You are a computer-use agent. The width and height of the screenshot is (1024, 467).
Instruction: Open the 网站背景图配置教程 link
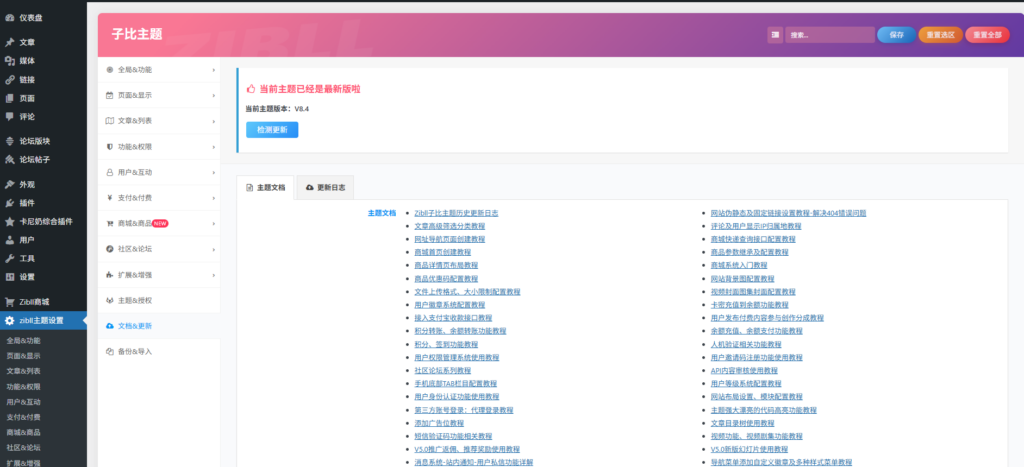coord(743,279)
